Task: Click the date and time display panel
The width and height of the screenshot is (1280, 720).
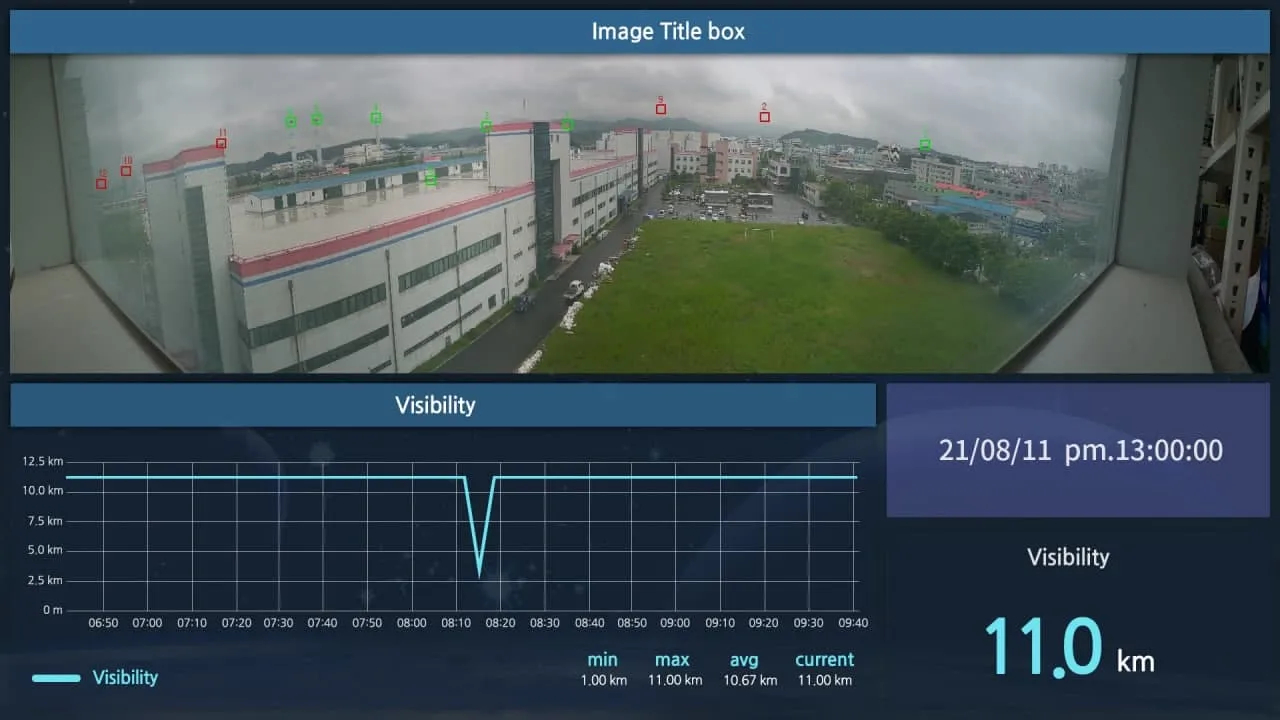Action: click(x=1078, y=450)
